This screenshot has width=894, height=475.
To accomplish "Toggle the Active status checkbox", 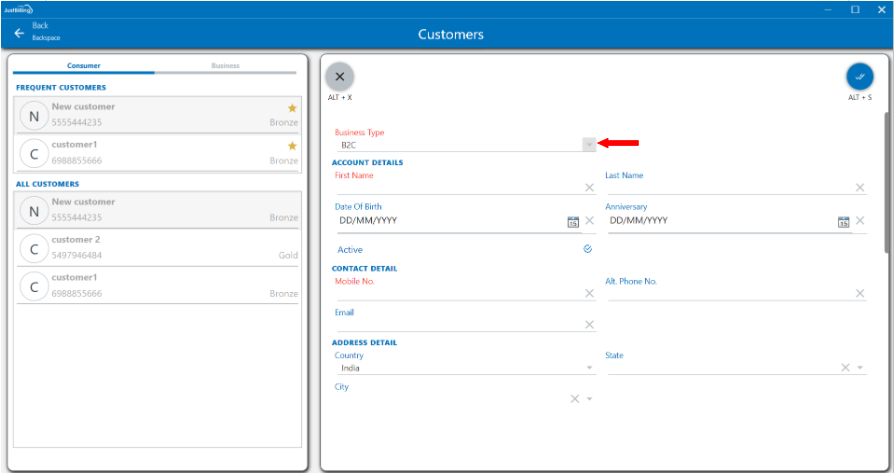I will coord(588,249).
